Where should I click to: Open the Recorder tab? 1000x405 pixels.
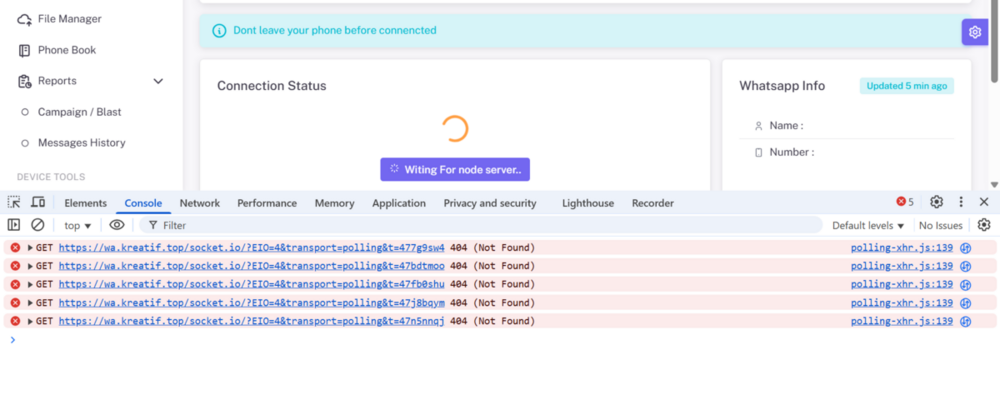pyautogui.click(x=652, y=203)
